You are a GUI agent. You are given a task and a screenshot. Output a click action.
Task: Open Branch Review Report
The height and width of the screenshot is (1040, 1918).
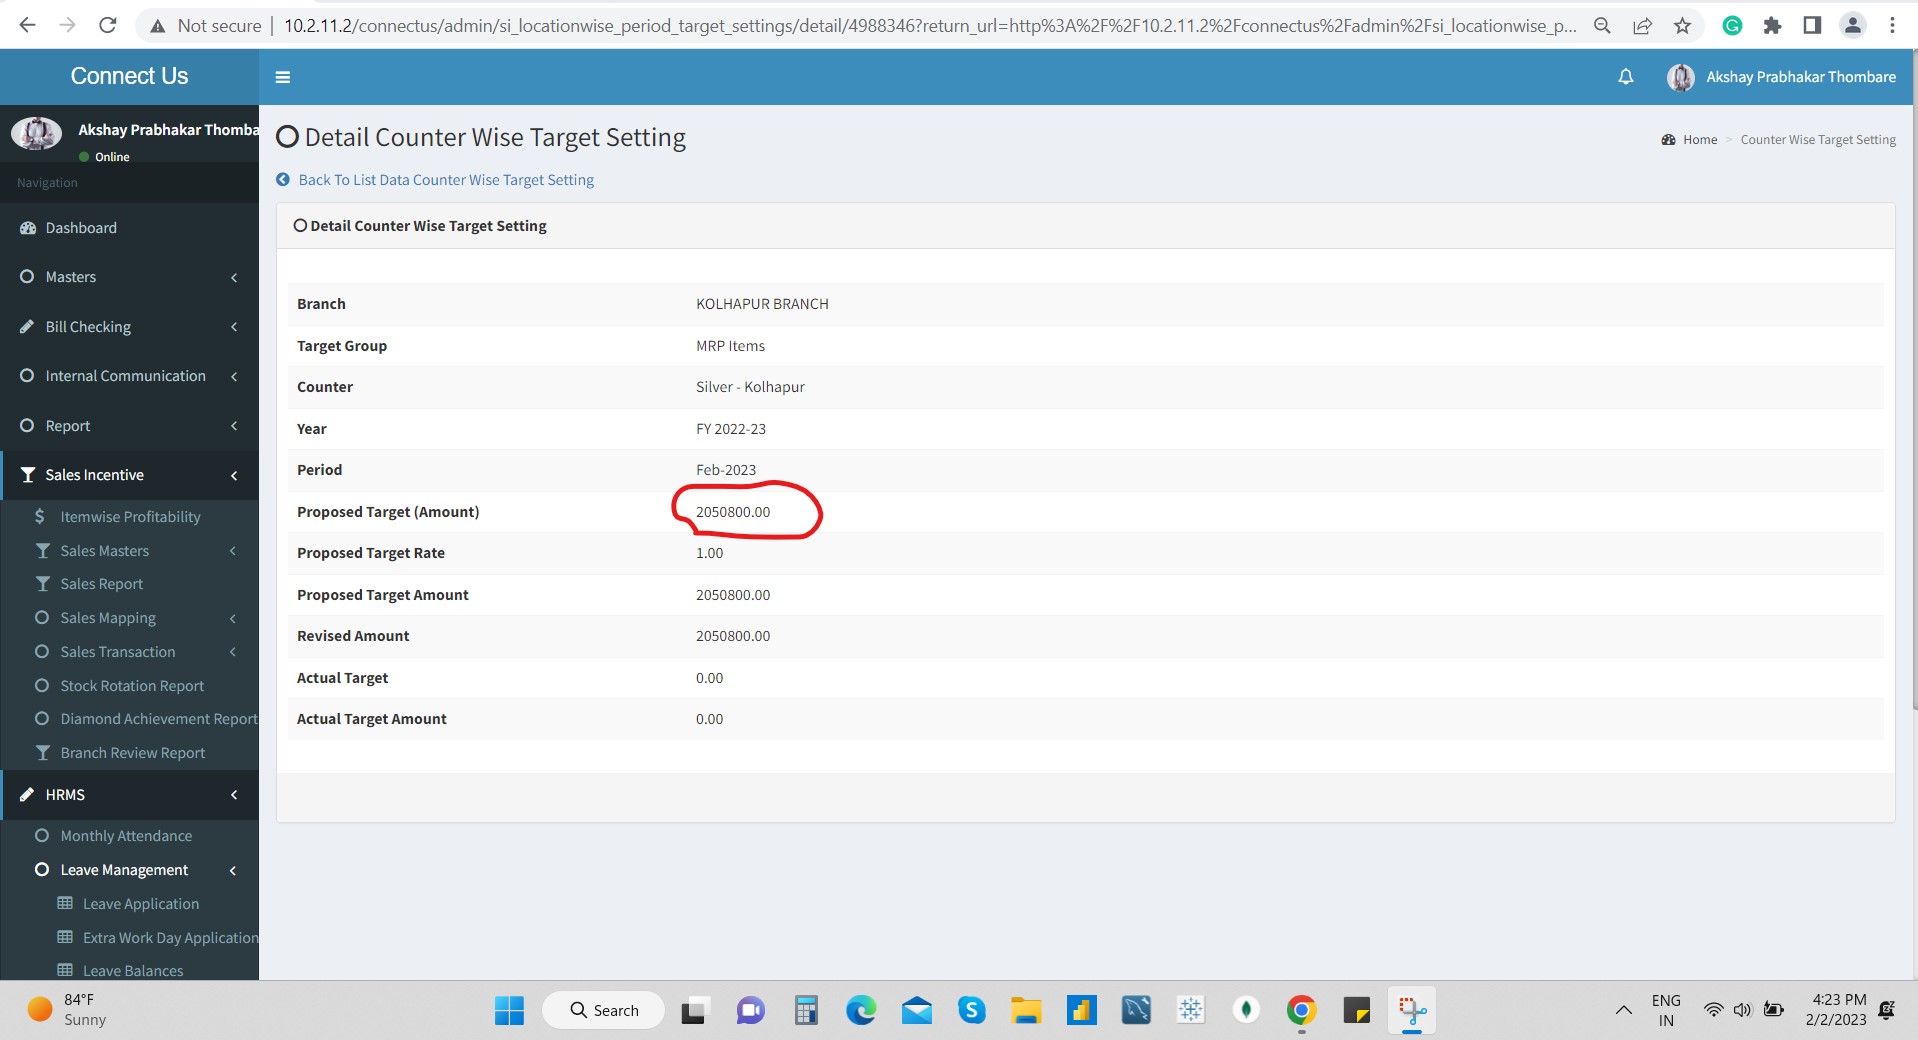pos(130,753)
